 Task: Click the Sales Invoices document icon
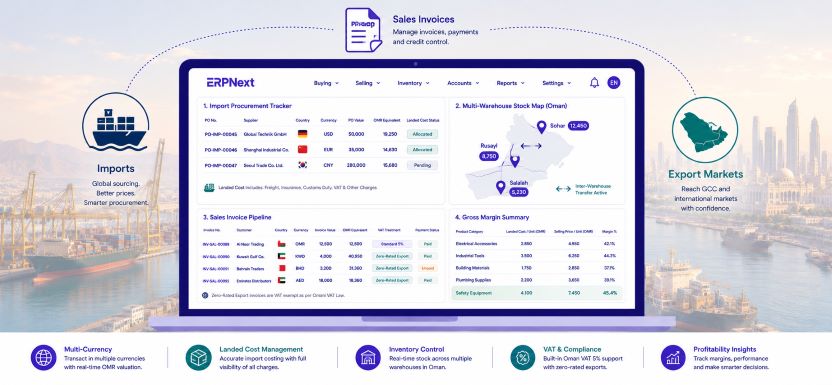363,30
